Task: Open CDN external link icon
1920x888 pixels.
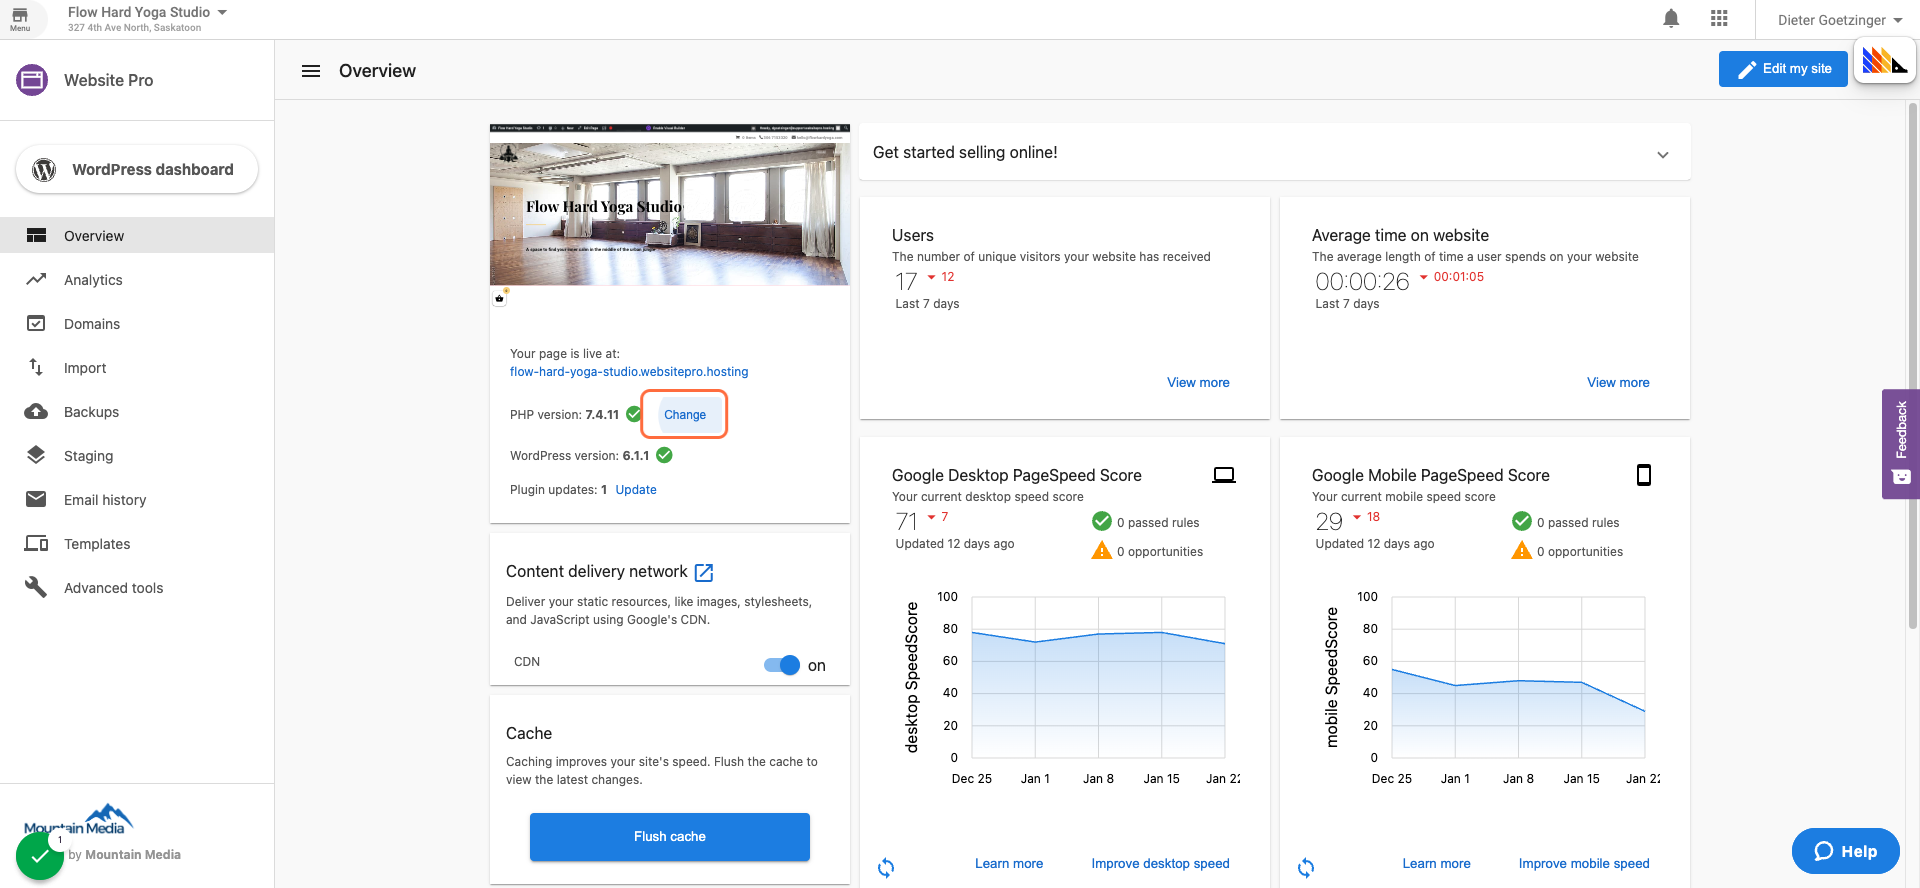Action: pos(704,572)
